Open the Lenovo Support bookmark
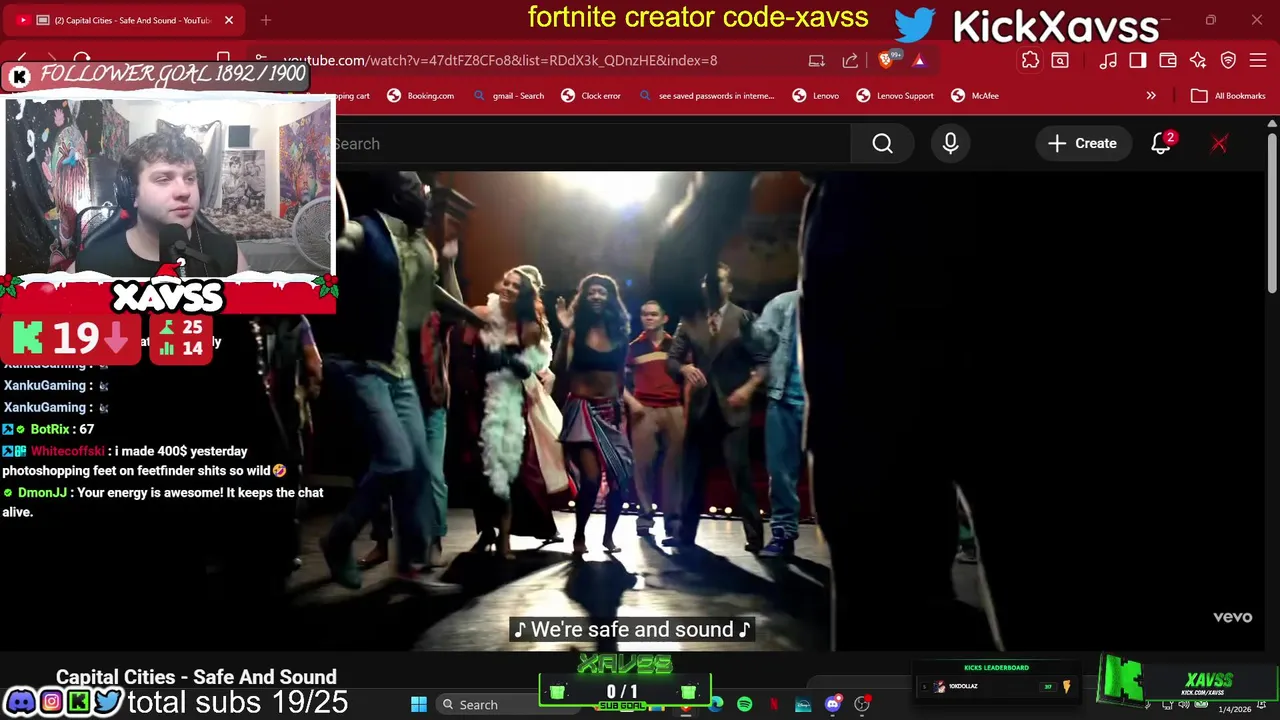The width and height of the screenshot is (1280, 720). [895, 96]
